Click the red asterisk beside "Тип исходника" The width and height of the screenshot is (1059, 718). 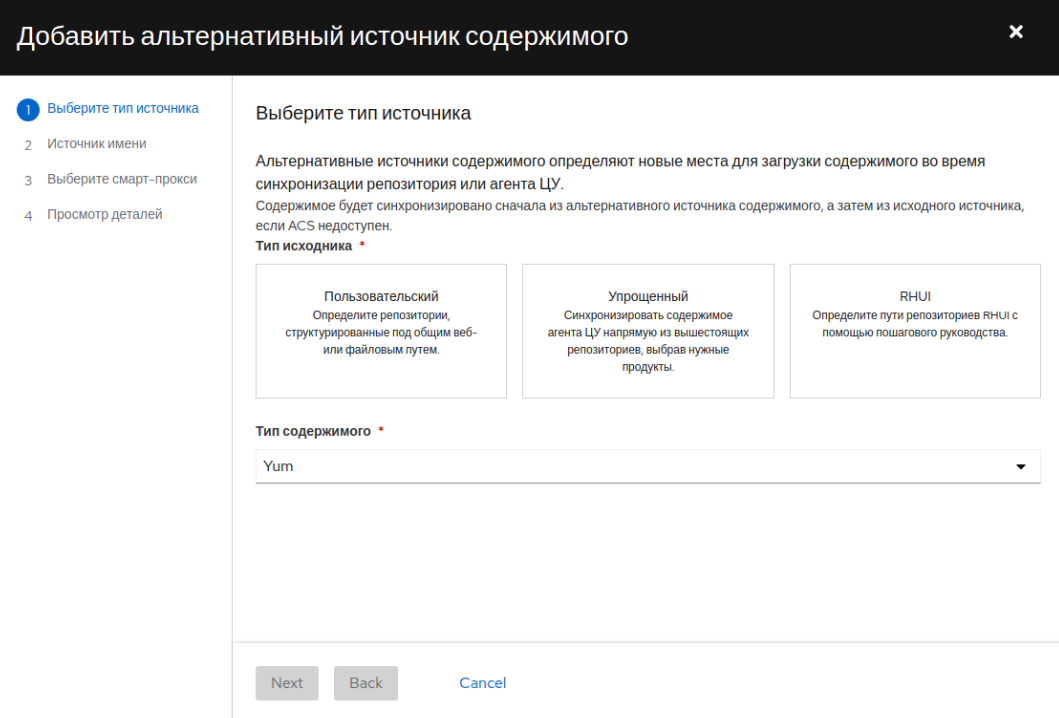point(362,246)
